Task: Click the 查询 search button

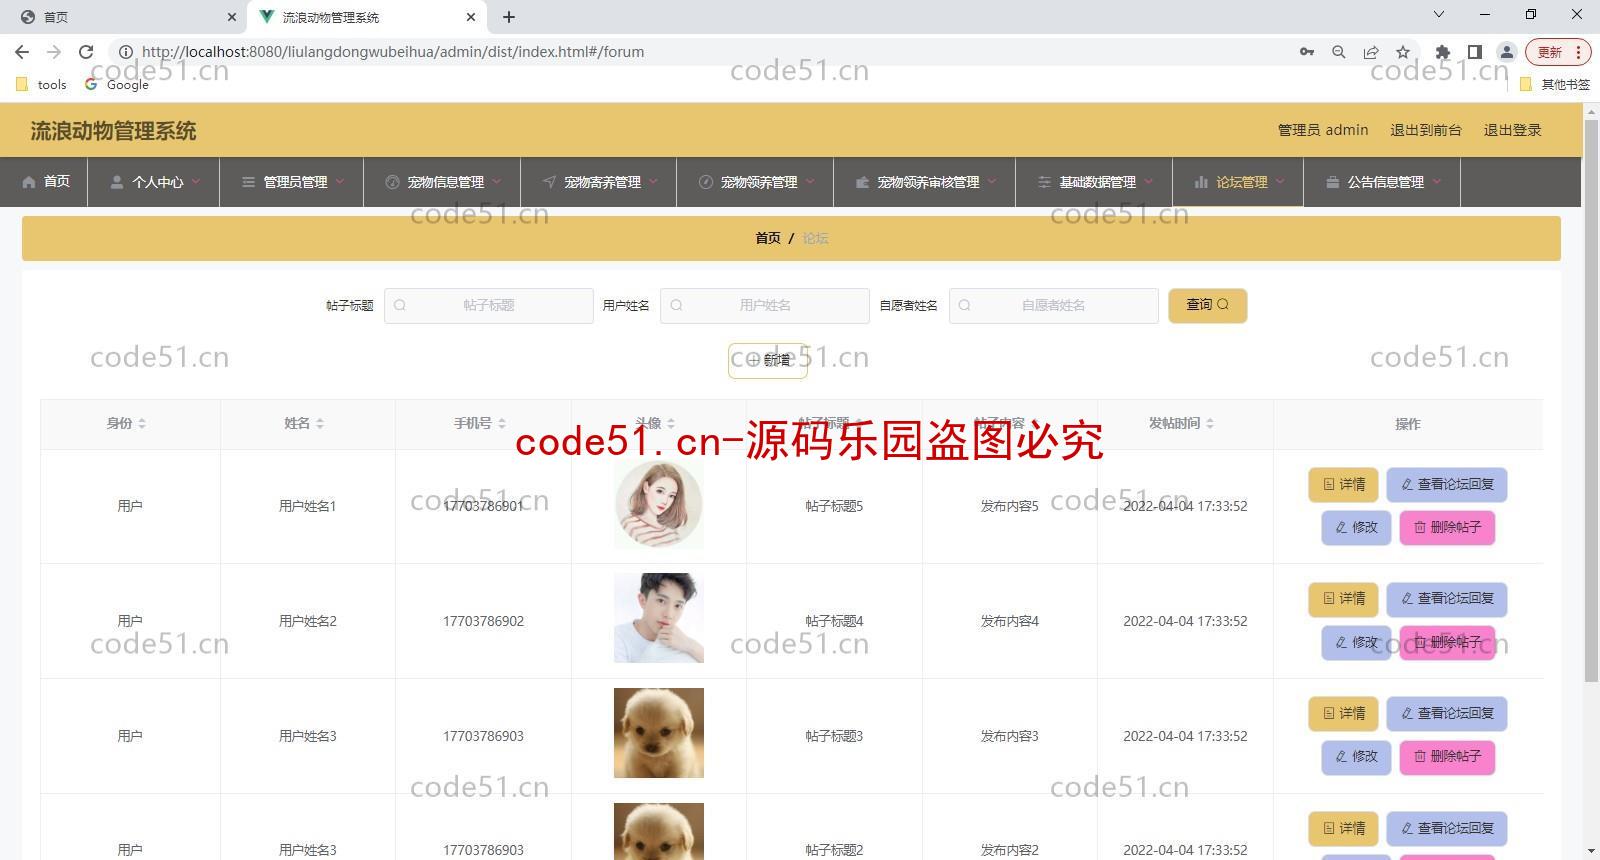Action: click(x=1207, y=305)
